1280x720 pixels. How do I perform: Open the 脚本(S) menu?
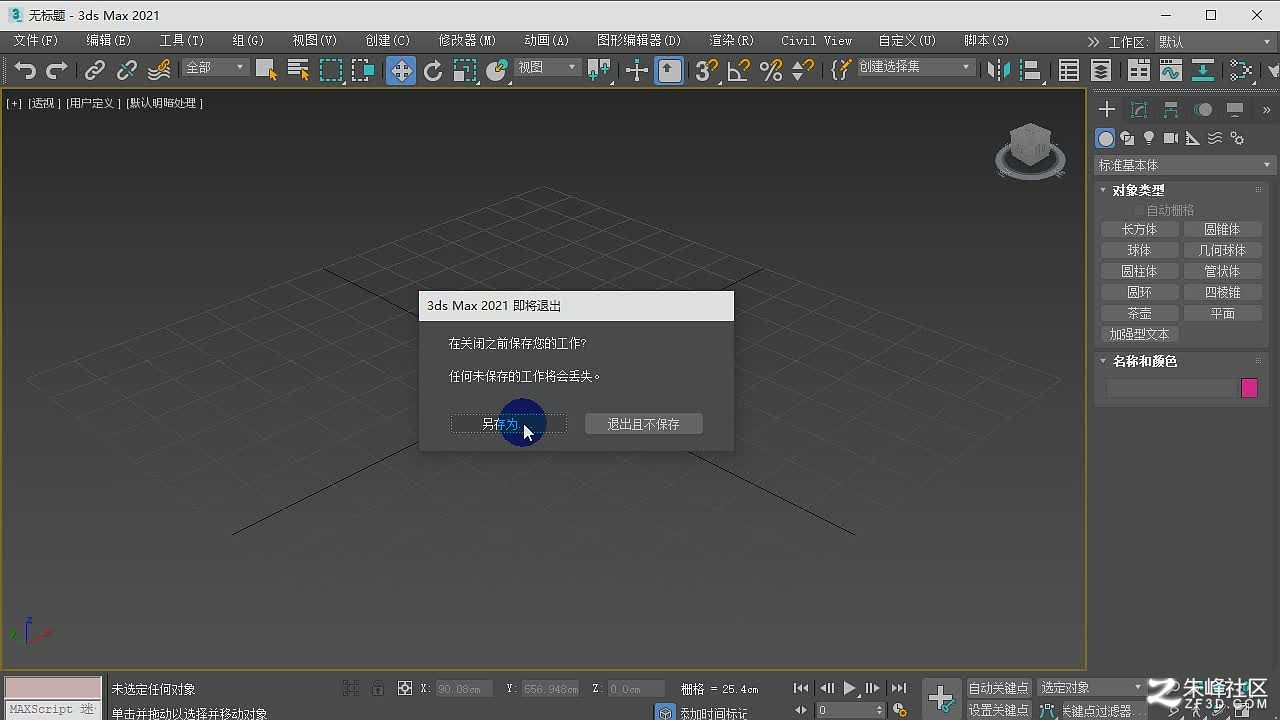pyautogui.click(x=986, y=41)
